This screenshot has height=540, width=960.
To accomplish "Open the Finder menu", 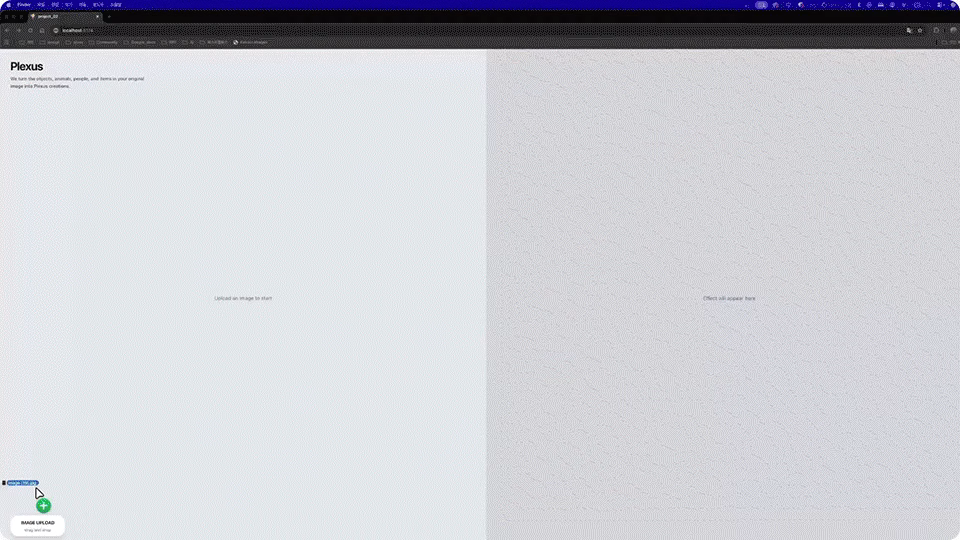I will [x=24, y=4].
